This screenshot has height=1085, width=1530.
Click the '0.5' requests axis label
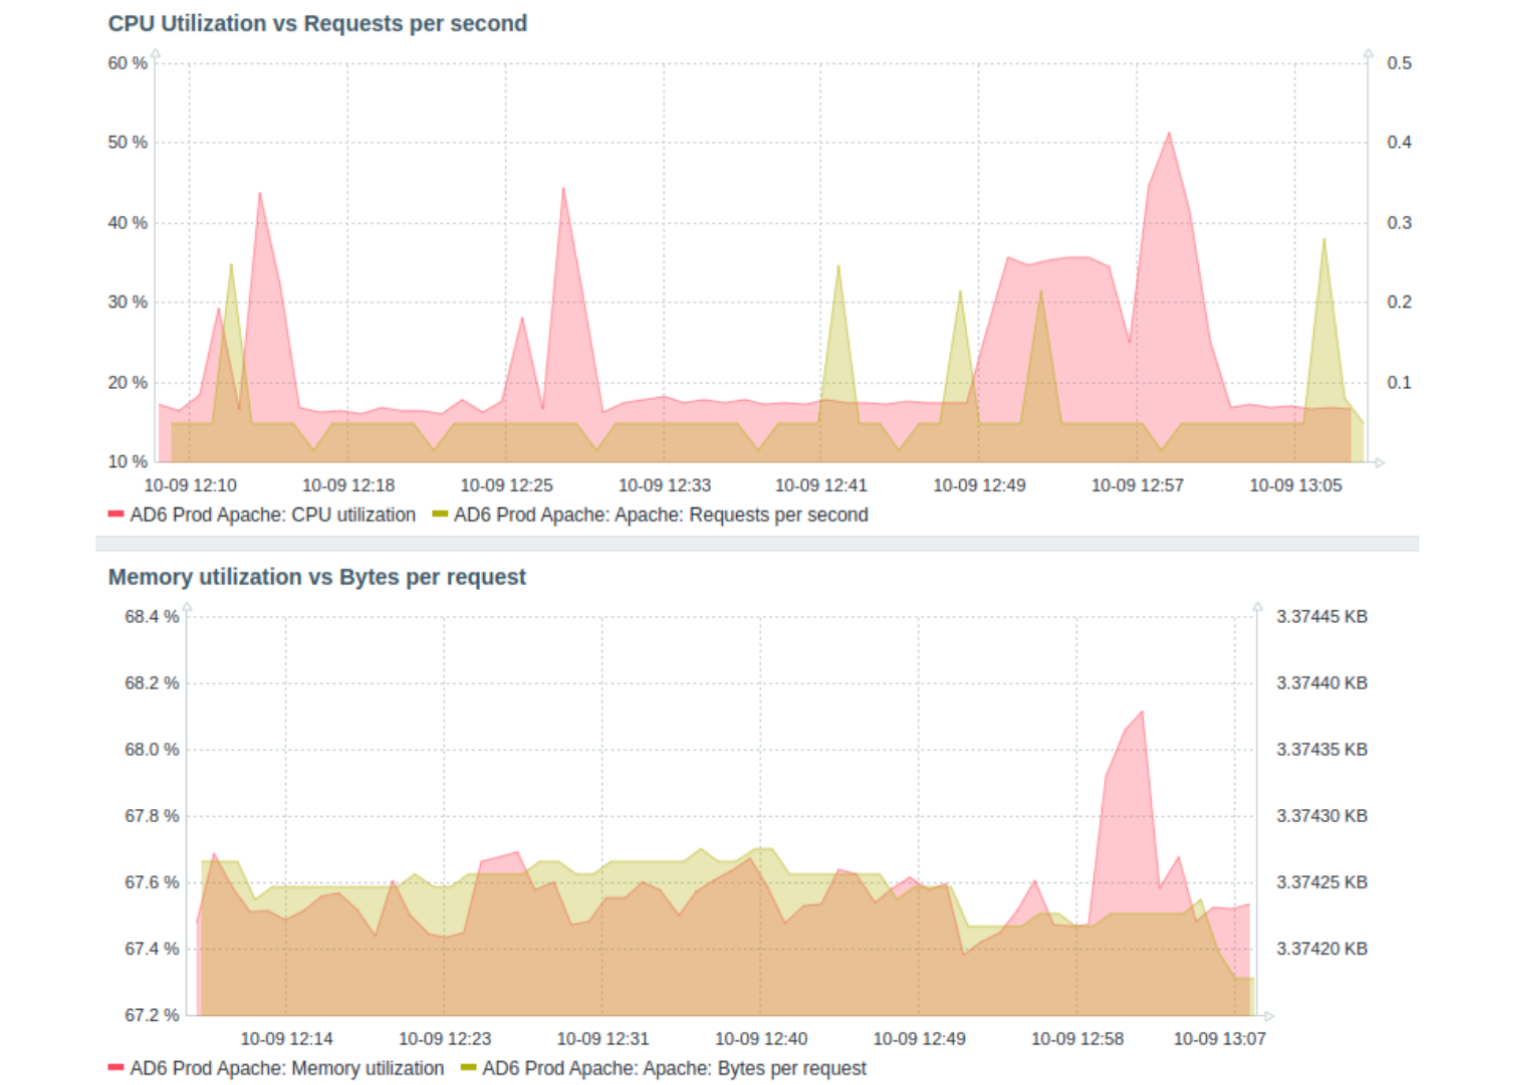(1399, 63)
